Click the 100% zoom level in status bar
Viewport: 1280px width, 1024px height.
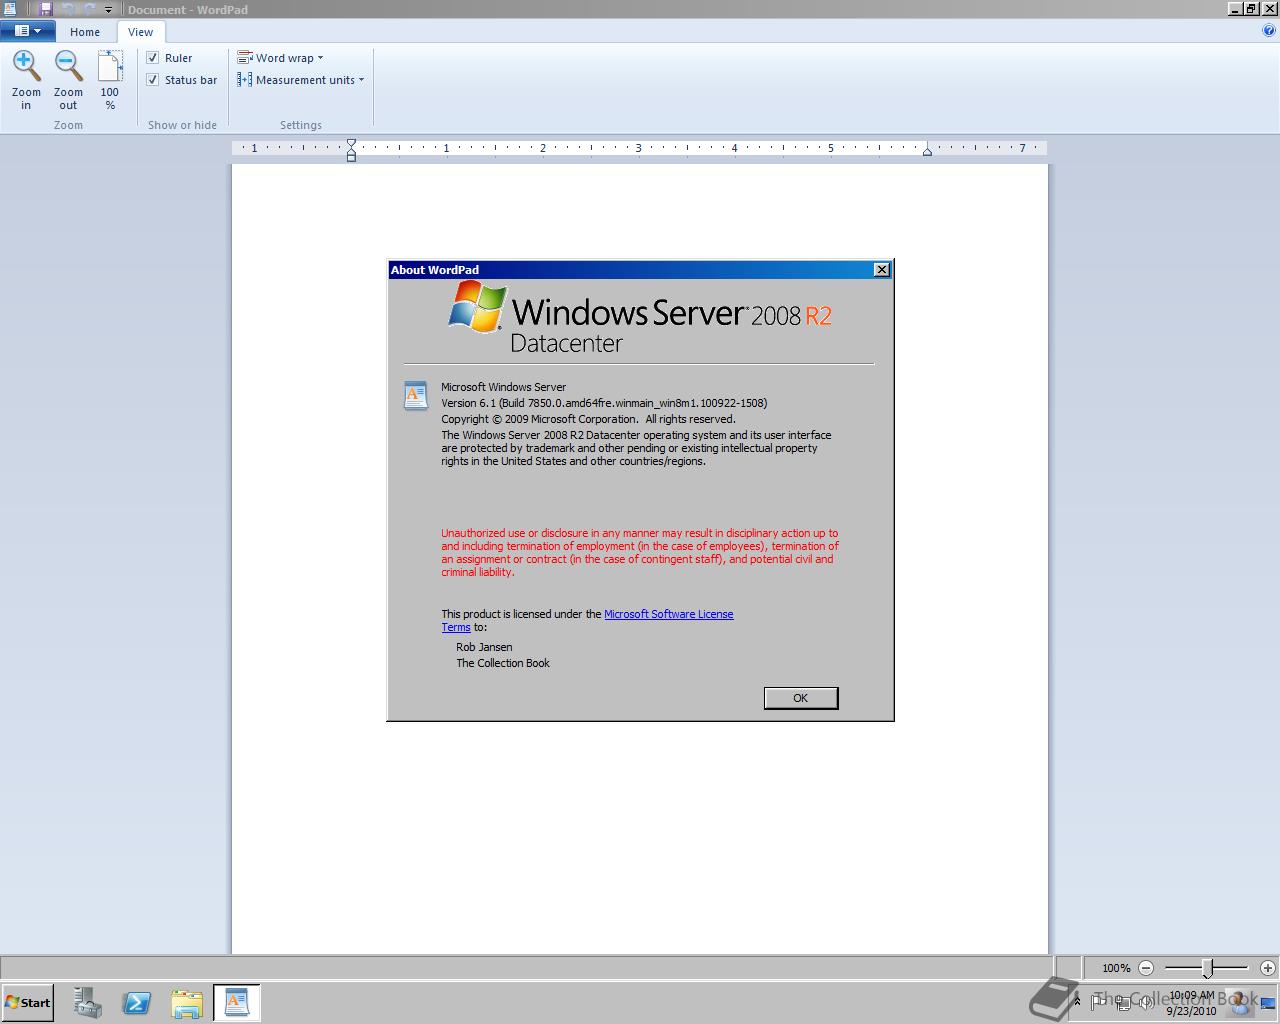(1116, 968)
